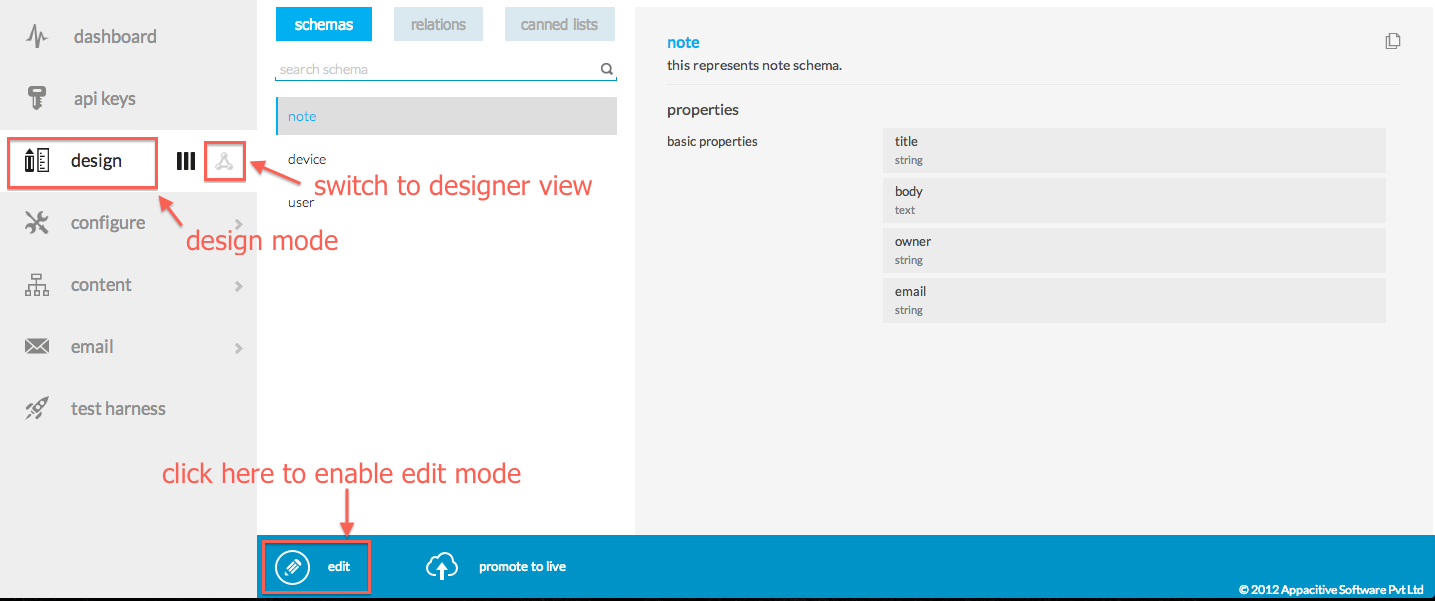The height and width of the screenshot is (601, 1435).
Task: Switch to designer view icon
Action: click(x=225, y=161)
